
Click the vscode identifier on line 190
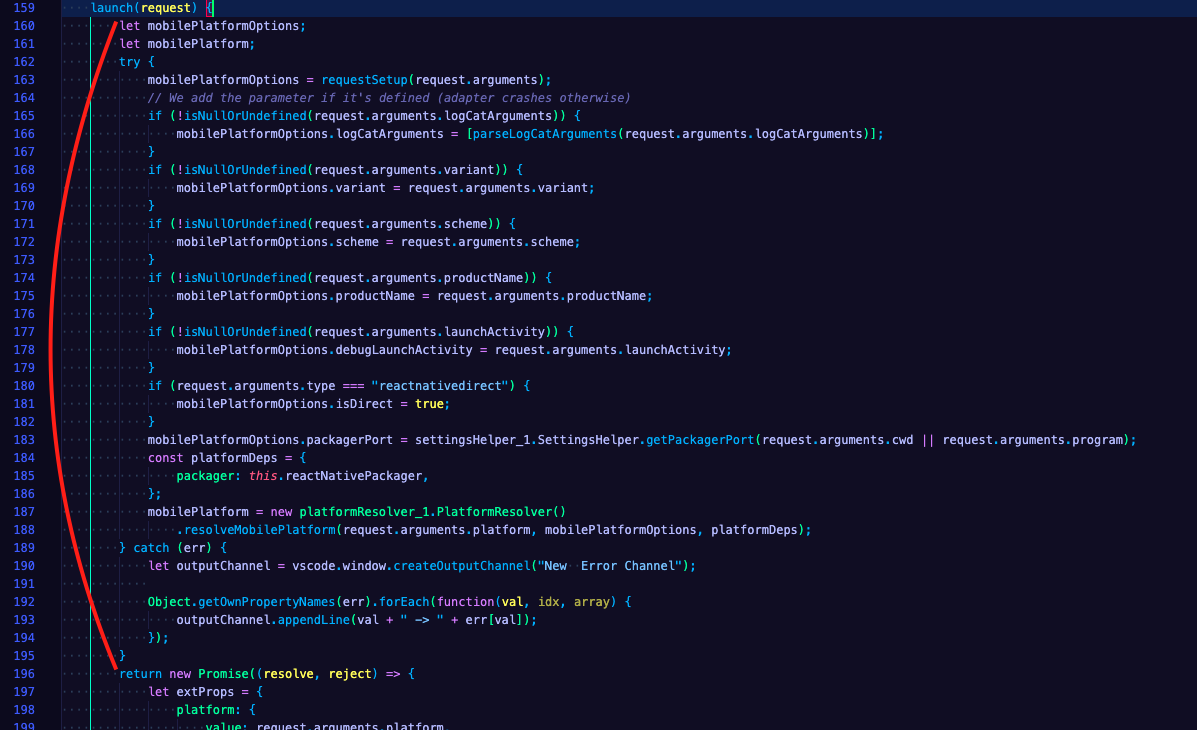coord(314,566)
